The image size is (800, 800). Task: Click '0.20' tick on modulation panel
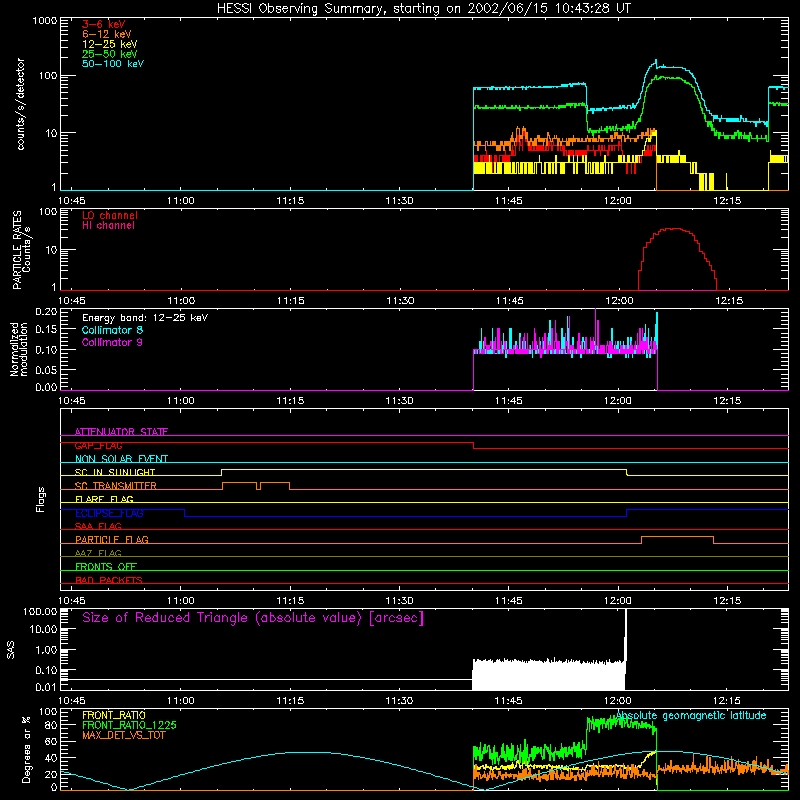(x=46, y=312)
